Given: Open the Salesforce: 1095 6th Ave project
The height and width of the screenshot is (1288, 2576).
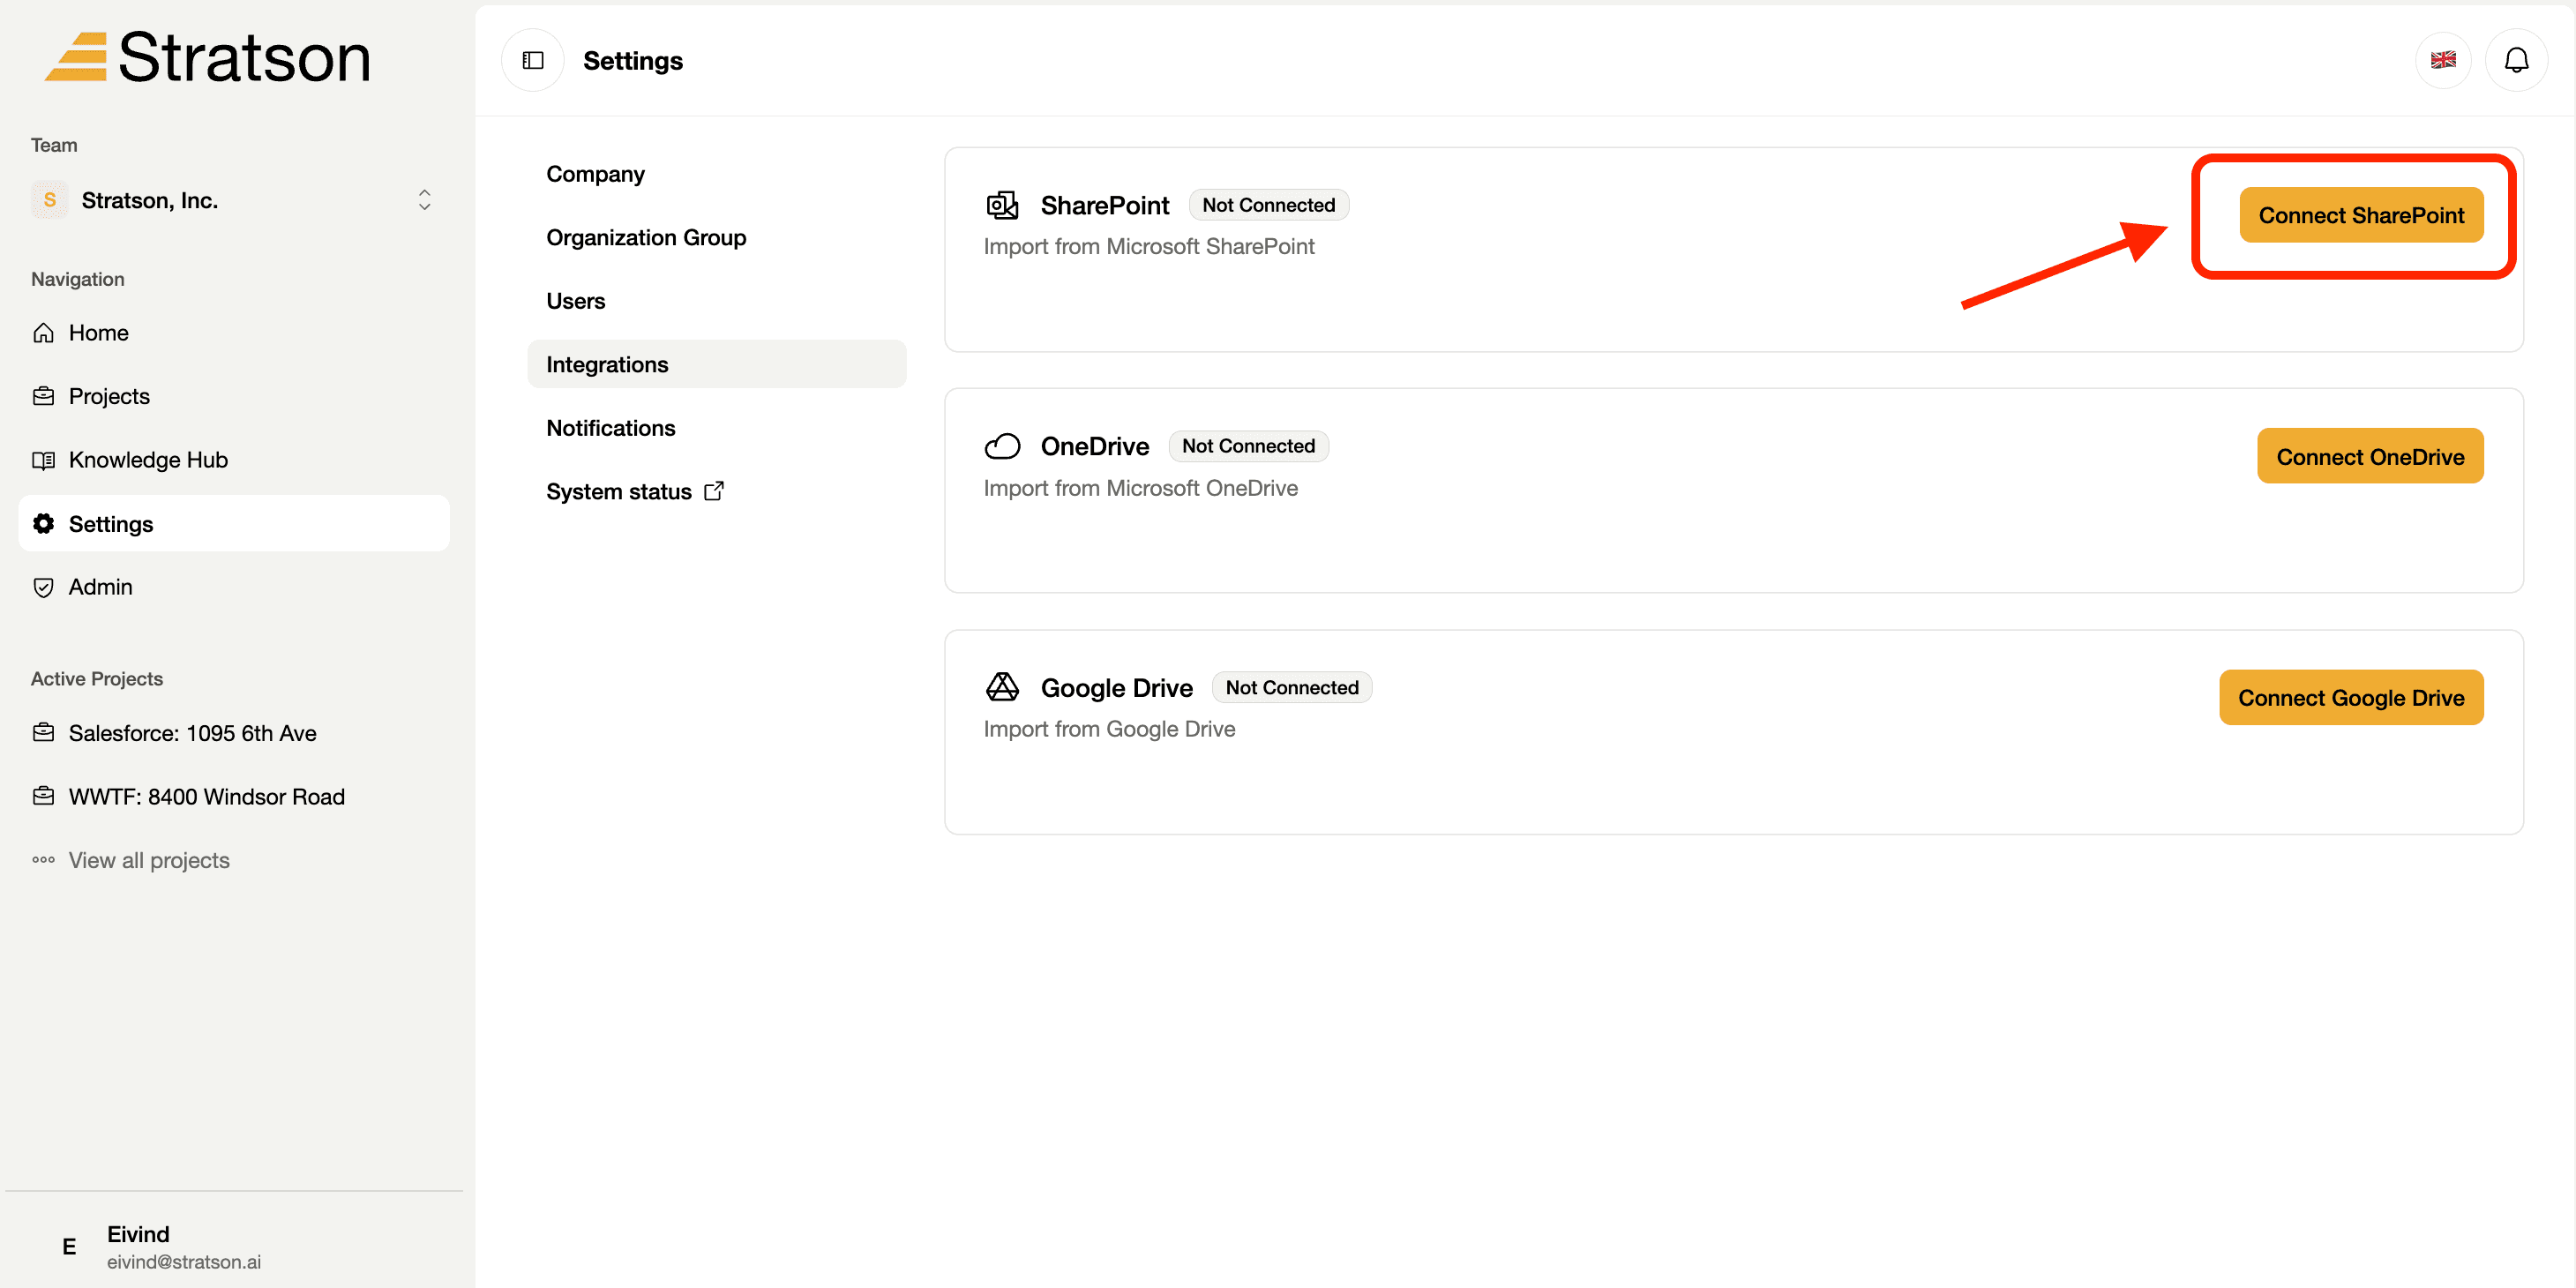Looking at the screenshot, I should (234, 734).
